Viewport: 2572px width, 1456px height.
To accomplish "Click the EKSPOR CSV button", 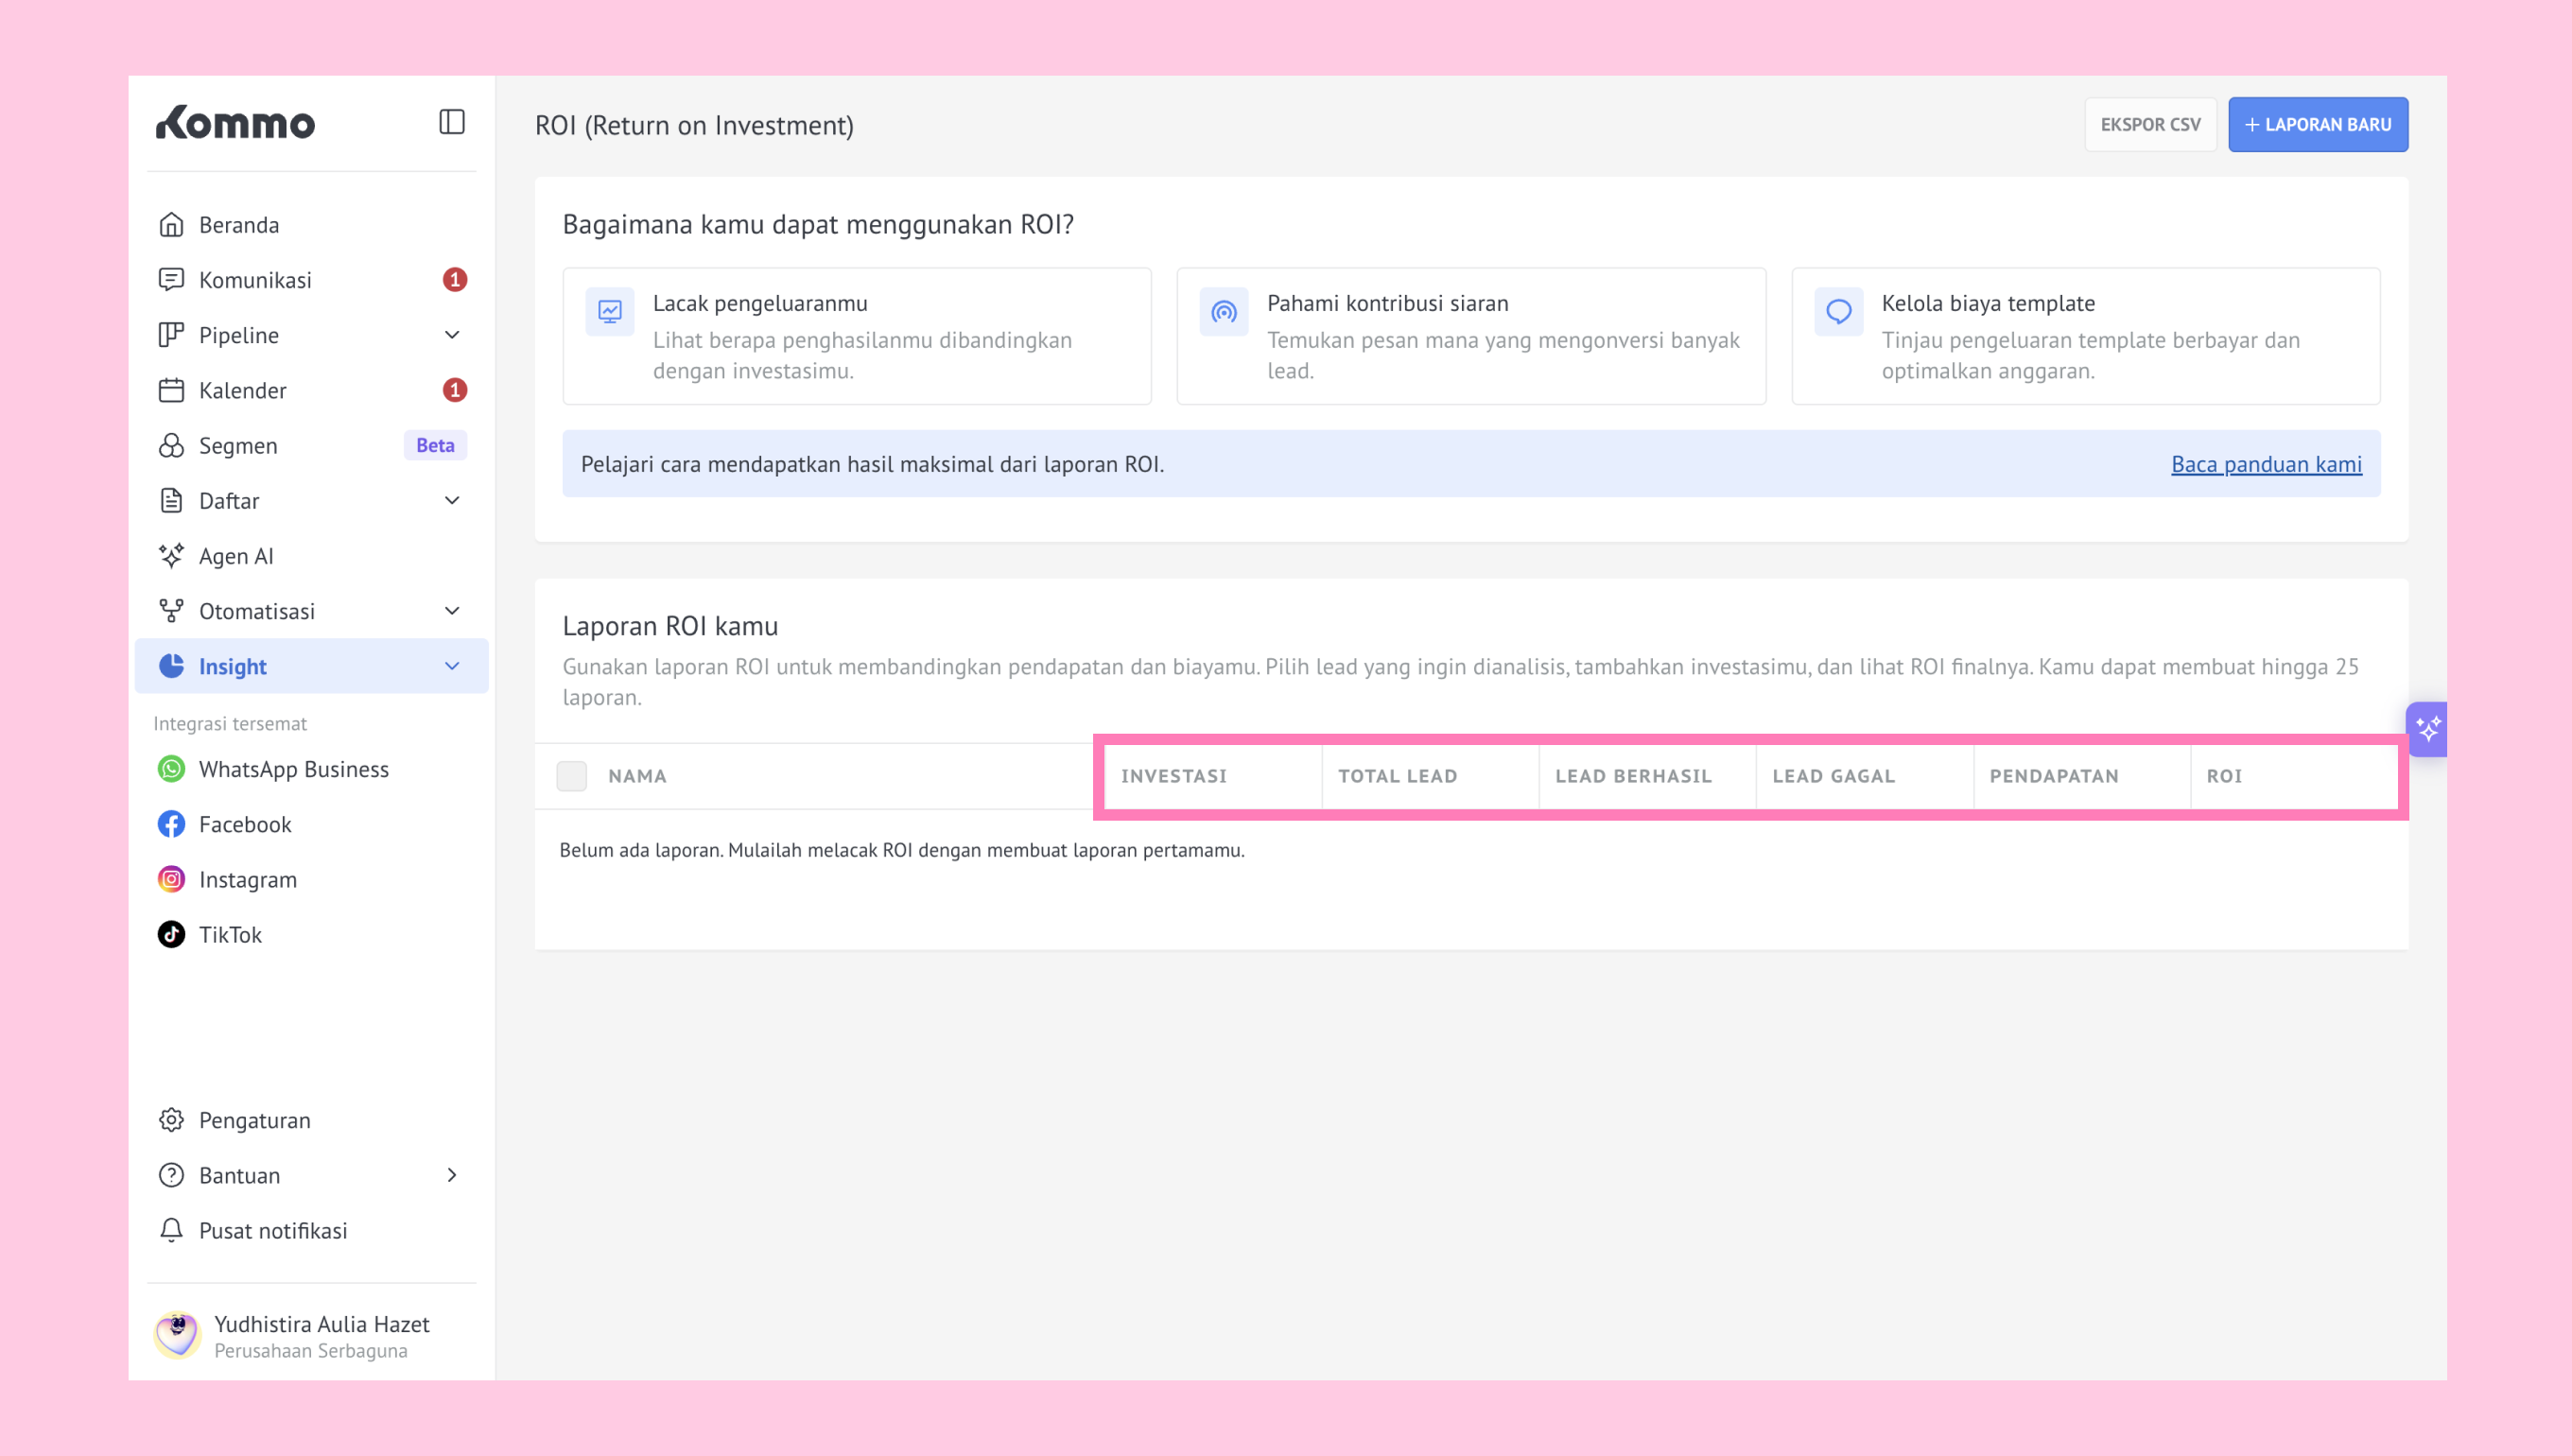I will click(2150, 124).
